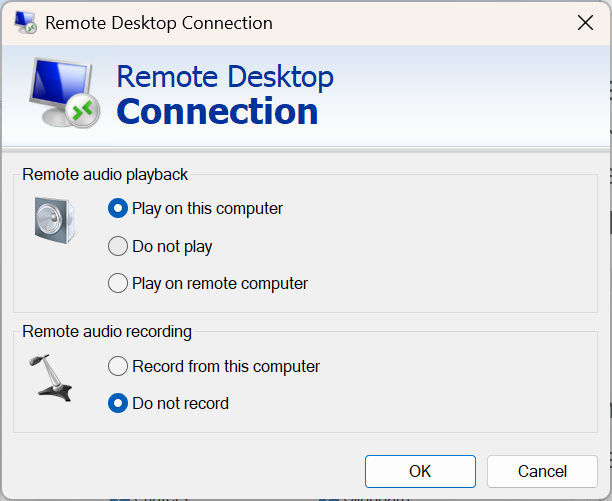Confirm settings with the OK button

pyautogui.click(x=420, y=471)
